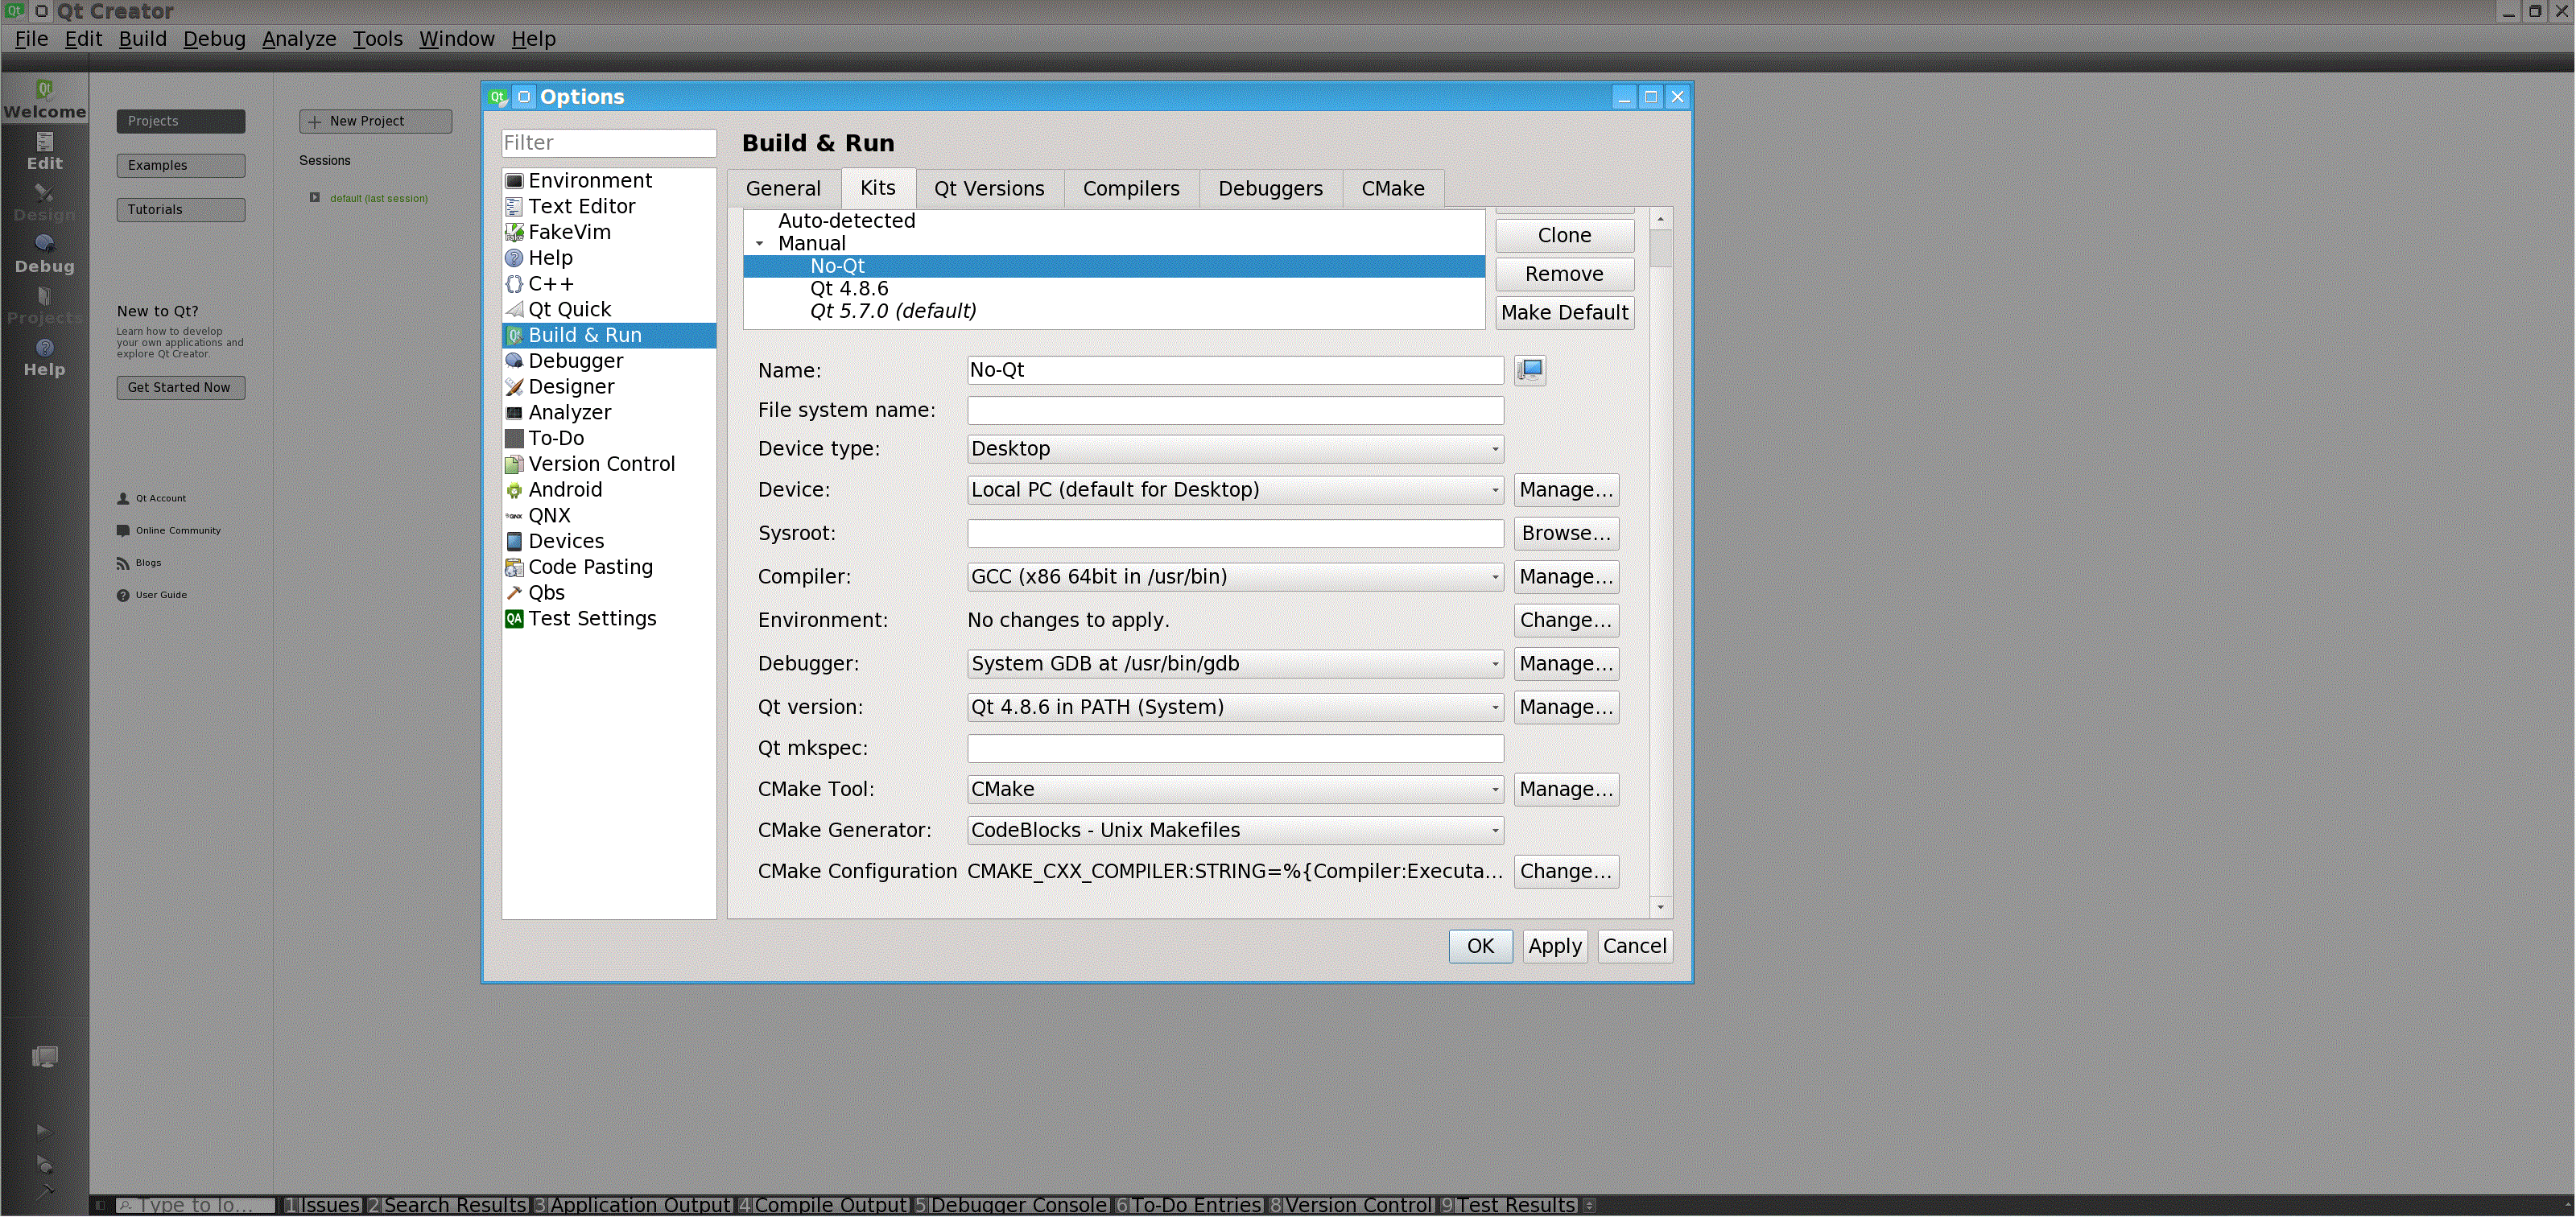Open the Issues output pane
Image resolution: width=2576 pixels, height=1217 pixels.
(322, 1206)
